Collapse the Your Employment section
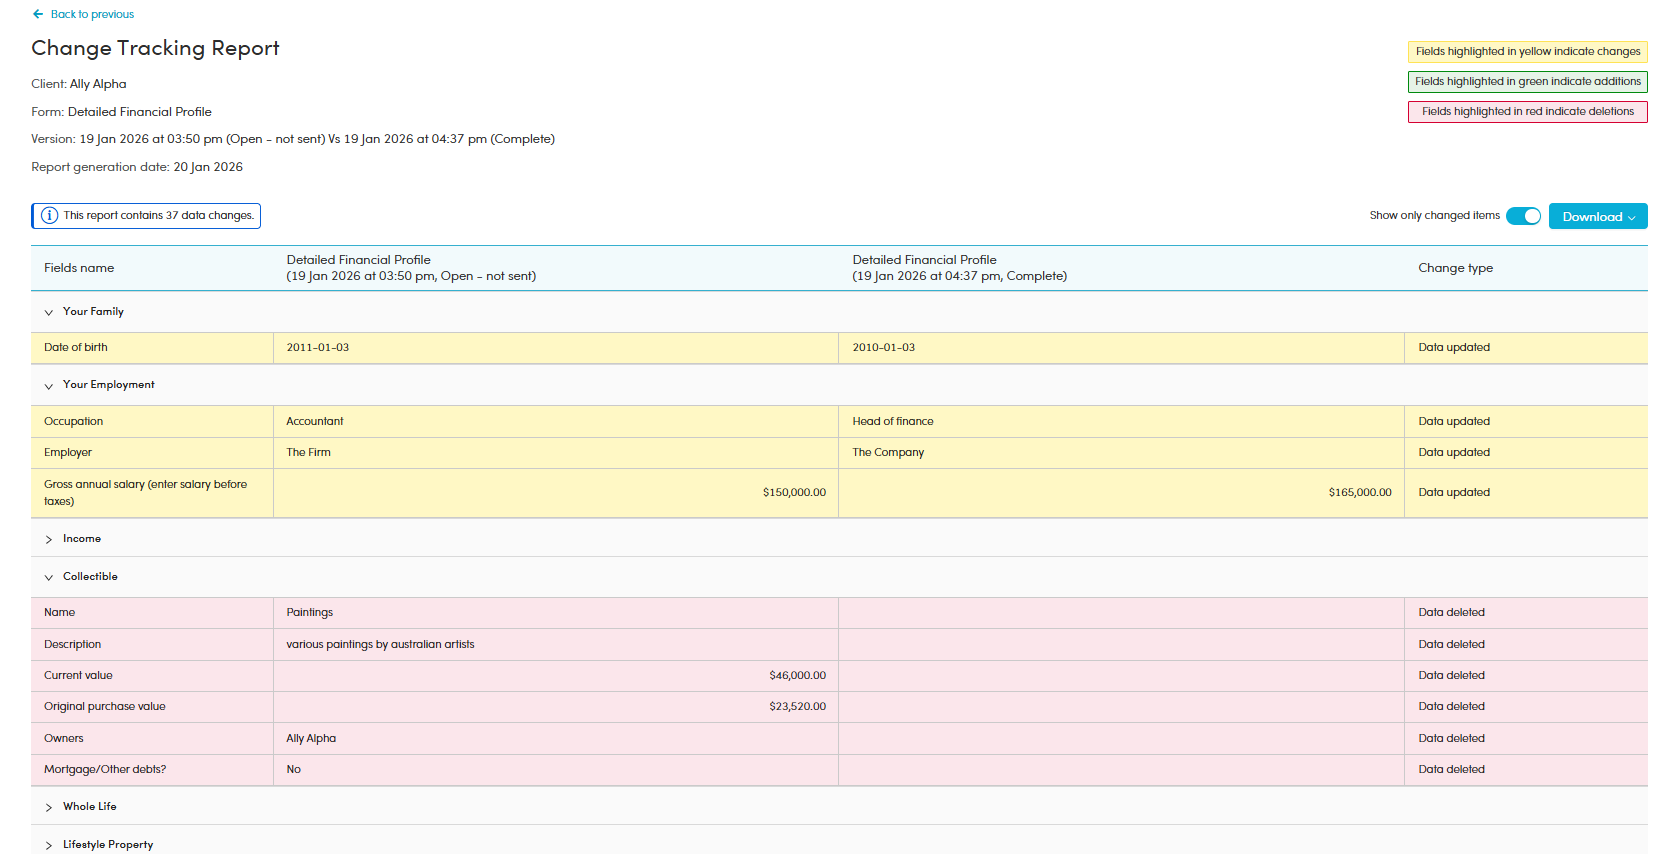This screenshot has width=1665, height=854. tap(49, 385)
